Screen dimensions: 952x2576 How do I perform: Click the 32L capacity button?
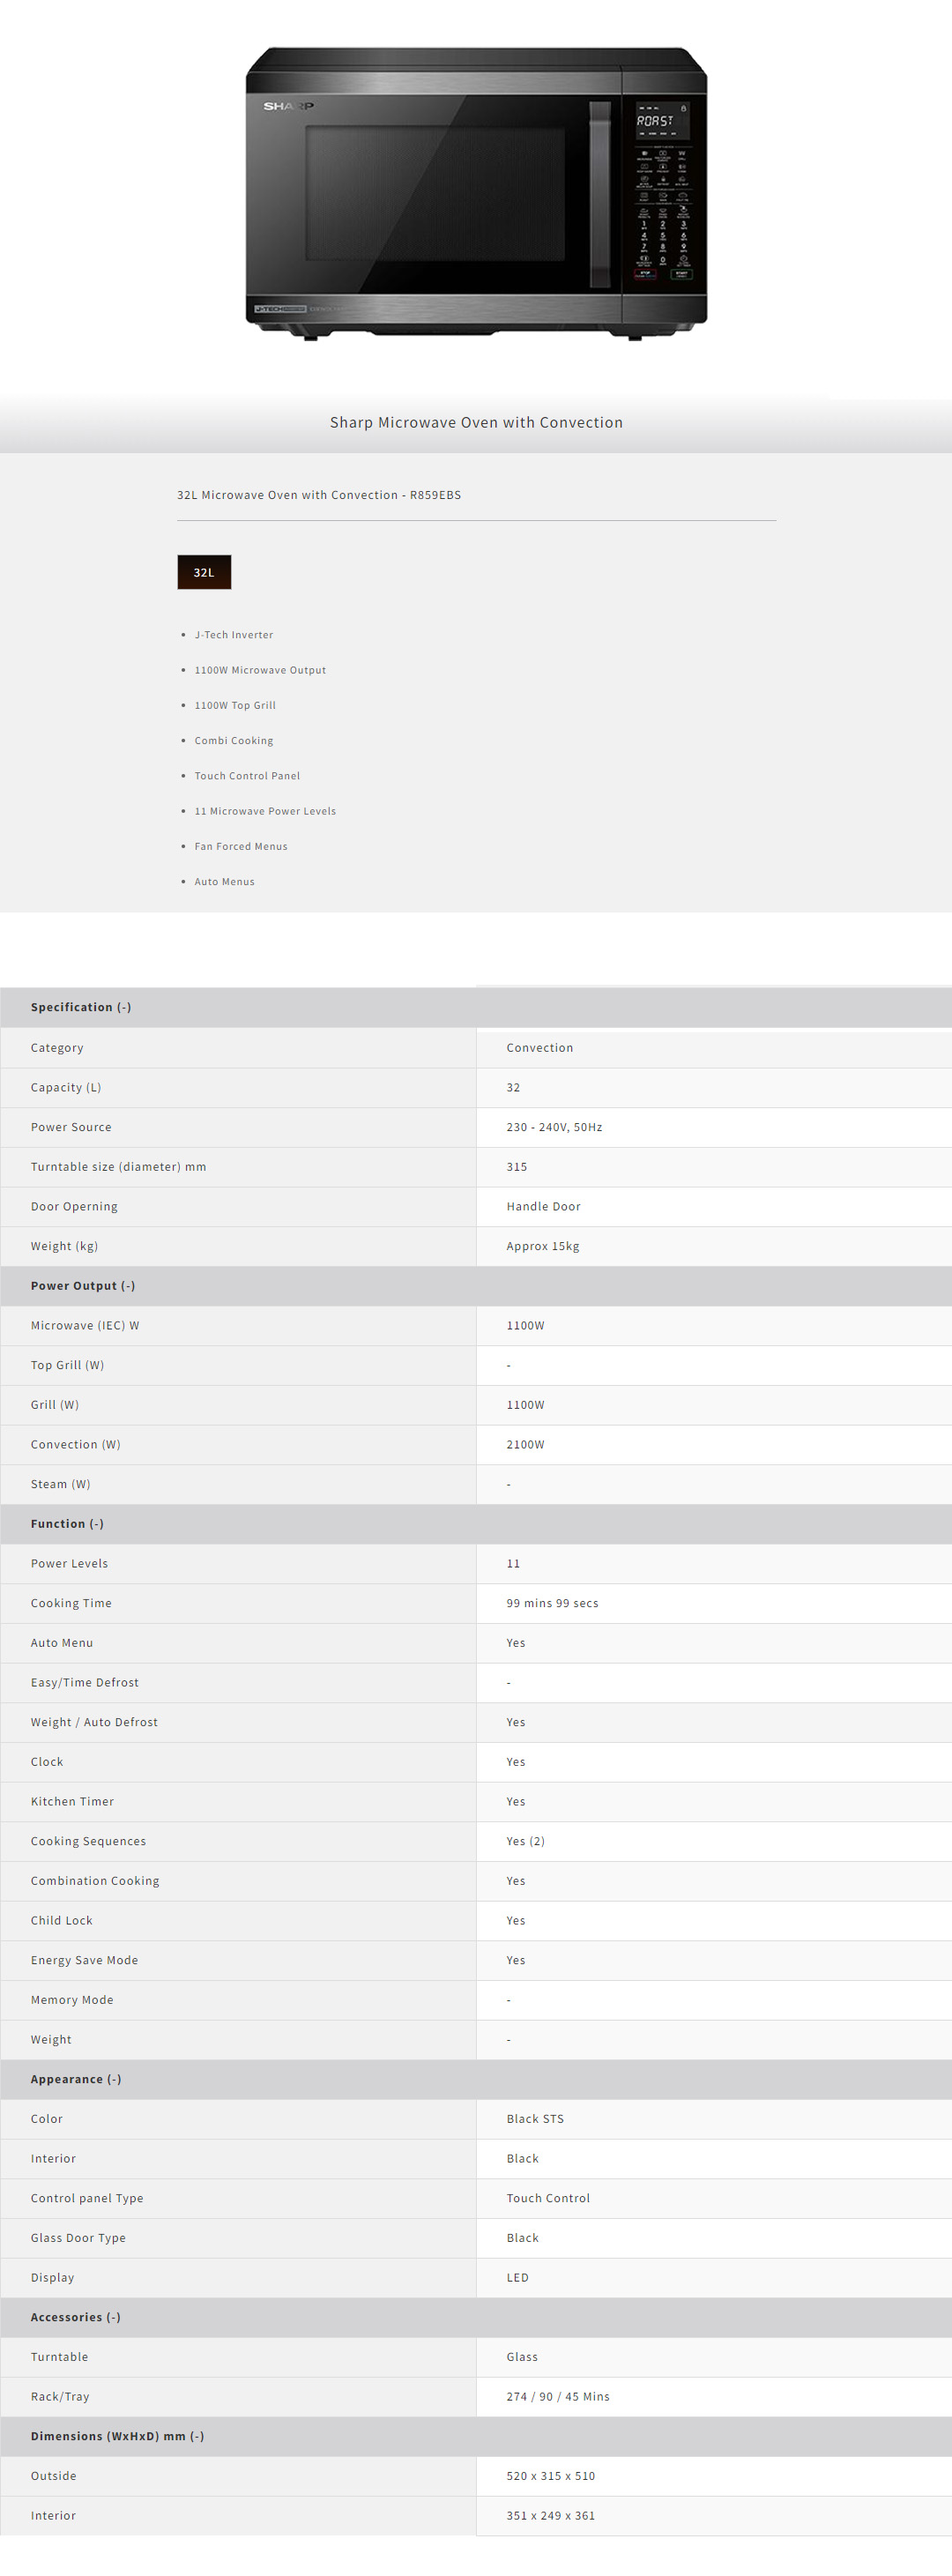point(204,572)
